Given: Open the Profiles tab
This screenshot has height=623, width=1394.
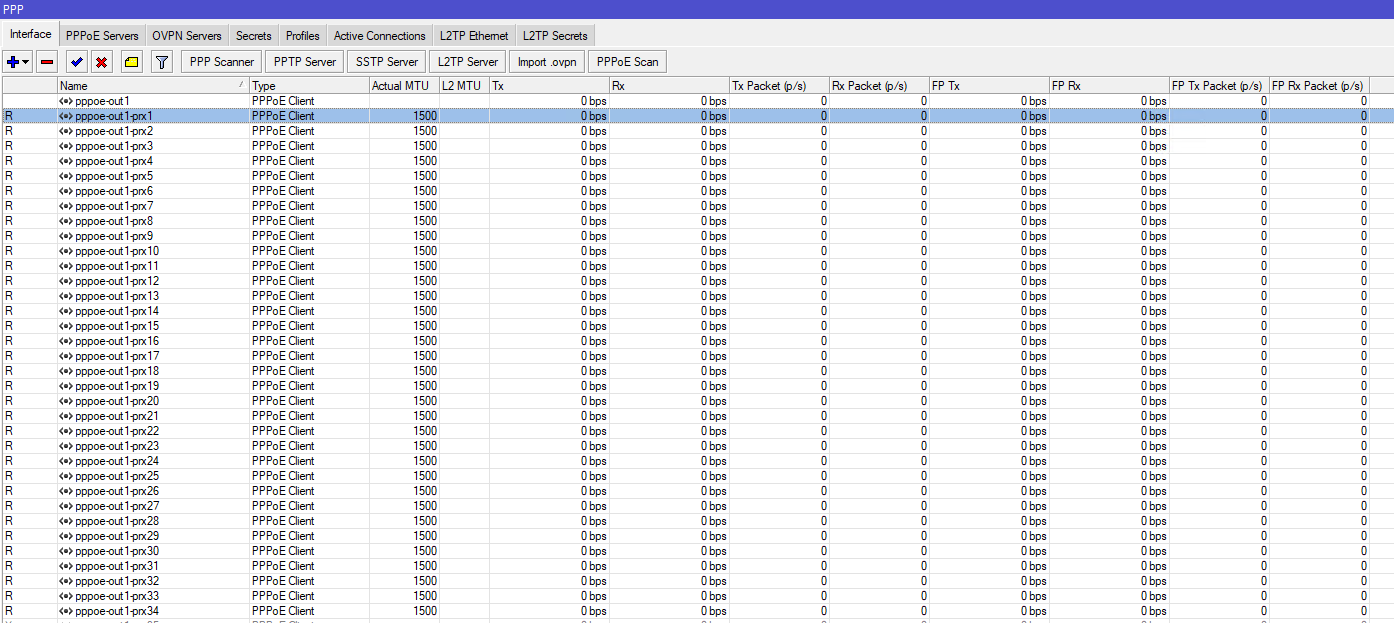Looking at the screenshot, I should click(x=302, y=36).
